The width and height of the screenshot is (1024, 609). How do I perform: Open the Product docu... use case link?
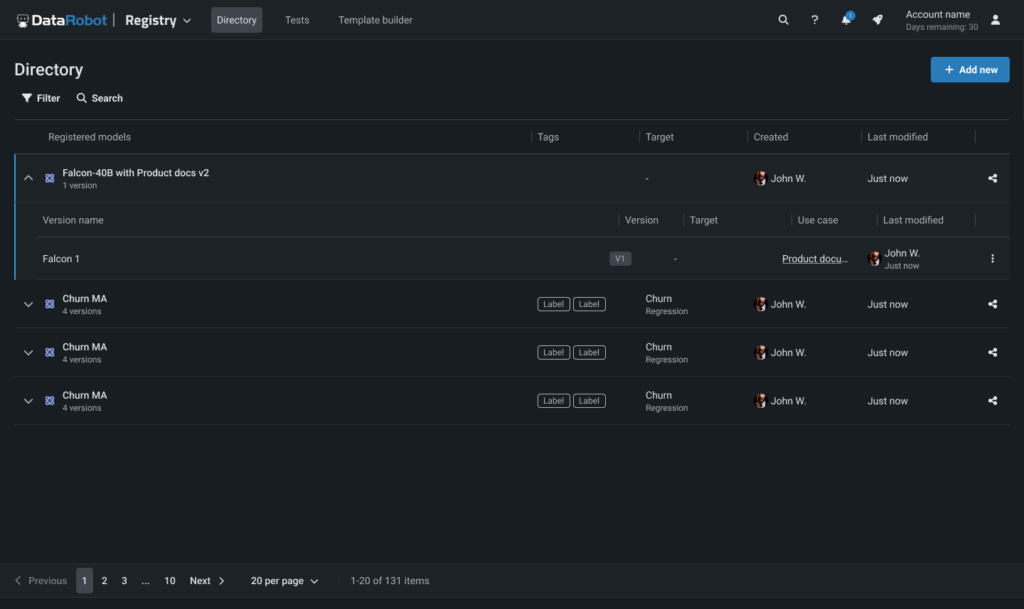coord(815,258)
